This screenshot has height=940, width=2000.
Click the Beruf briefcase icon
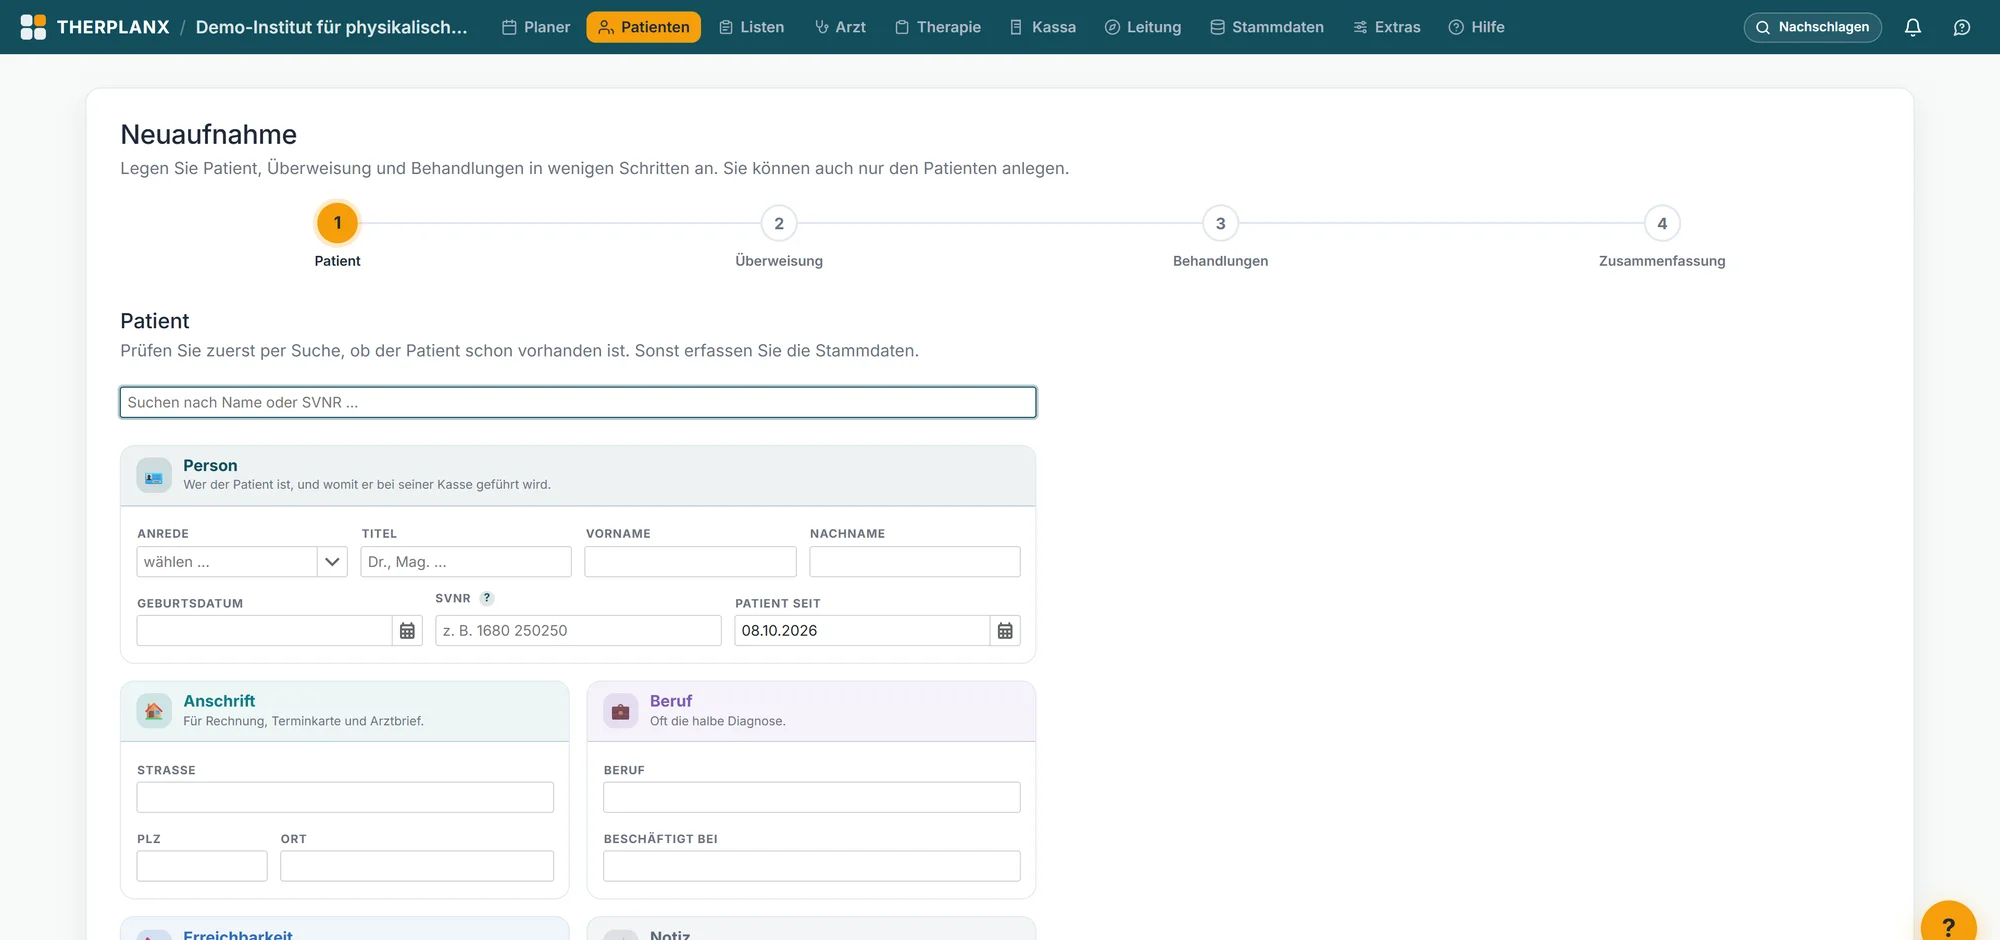pyautogui.click(x=620, y=711)
